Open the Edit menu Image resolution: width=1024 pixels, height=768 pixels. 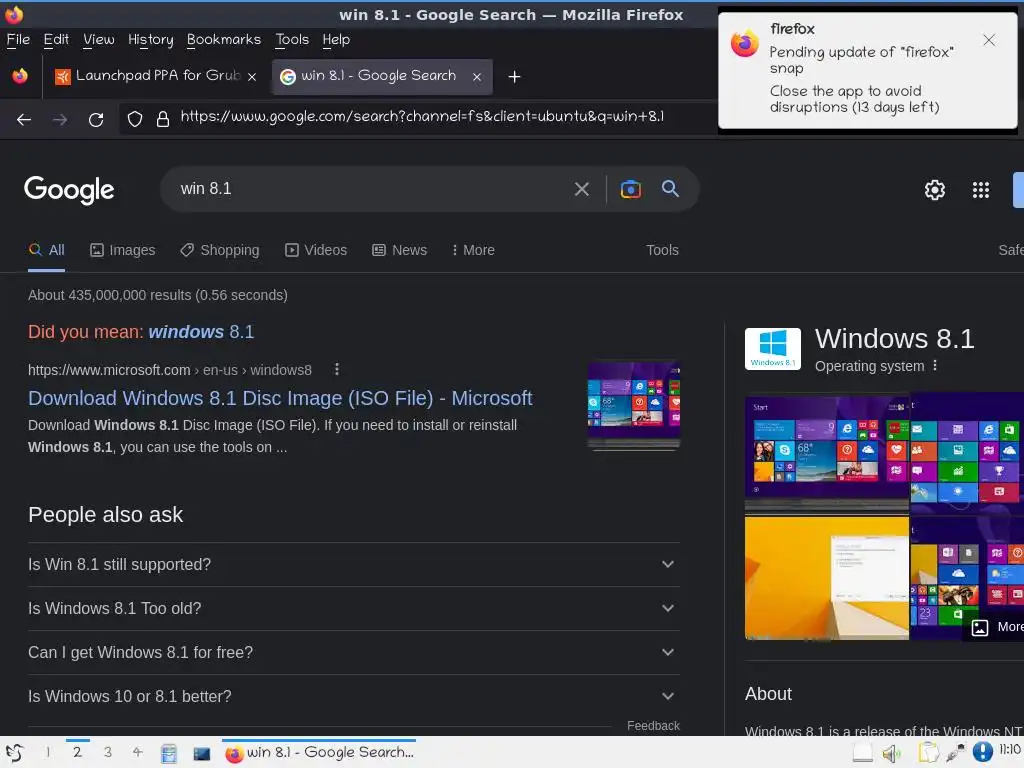(56, 40)
